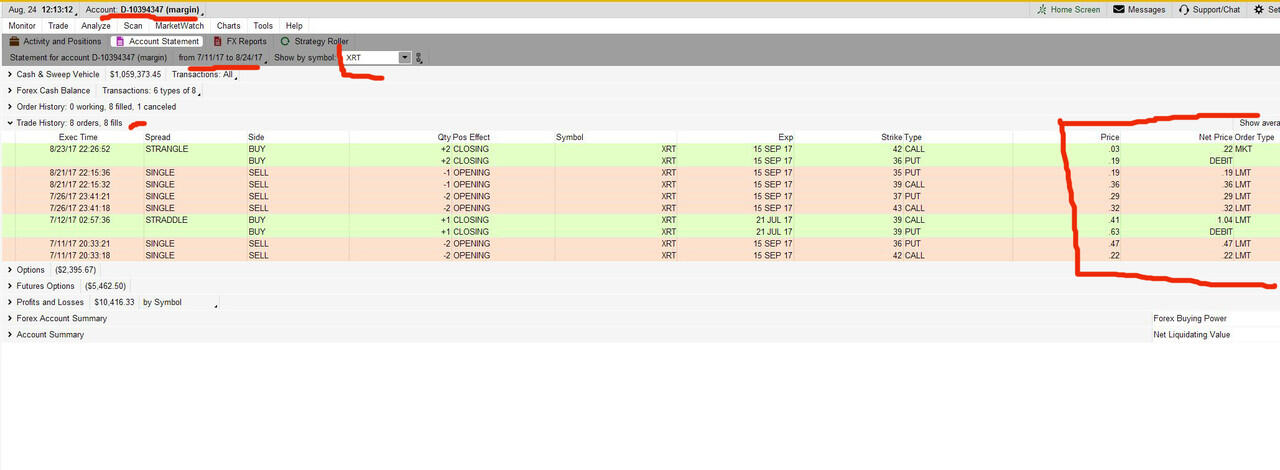The height and width of the screenshot is (470, 1280).
Task: Switch to the MarketWatch tab
Action: [x=180, y=25]
